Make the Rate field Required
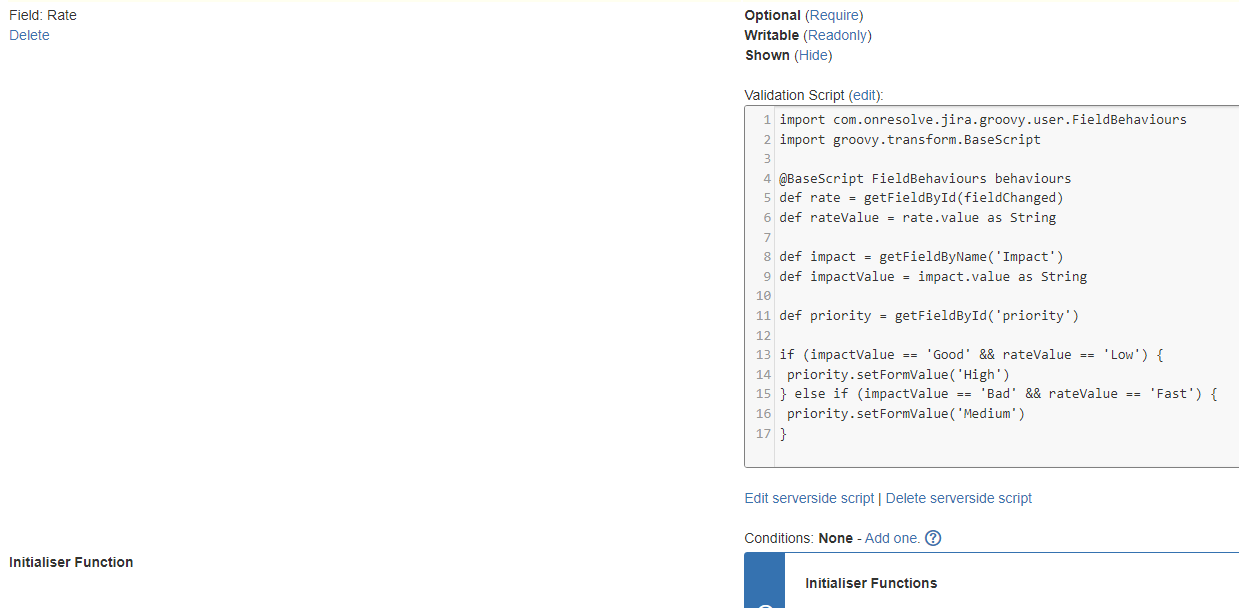Viewport: 1239px width, 608px height. point(834,15)
